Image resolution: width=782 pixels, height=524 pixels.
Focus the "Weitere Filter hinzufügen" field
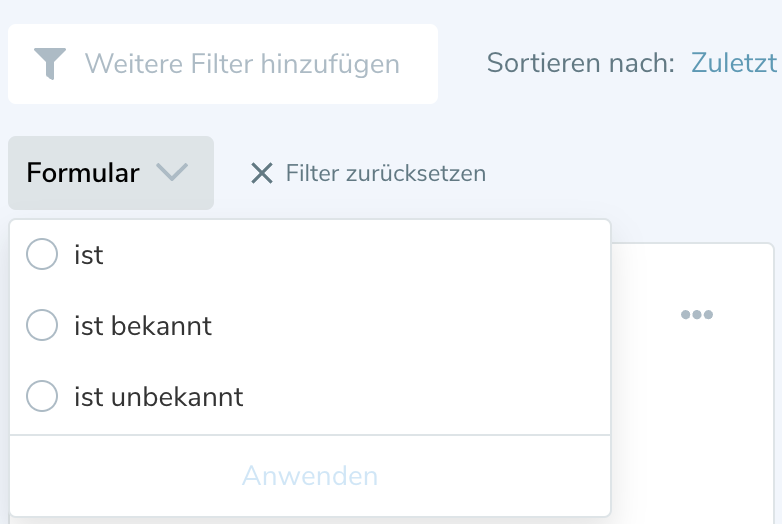tap(242, 64)
